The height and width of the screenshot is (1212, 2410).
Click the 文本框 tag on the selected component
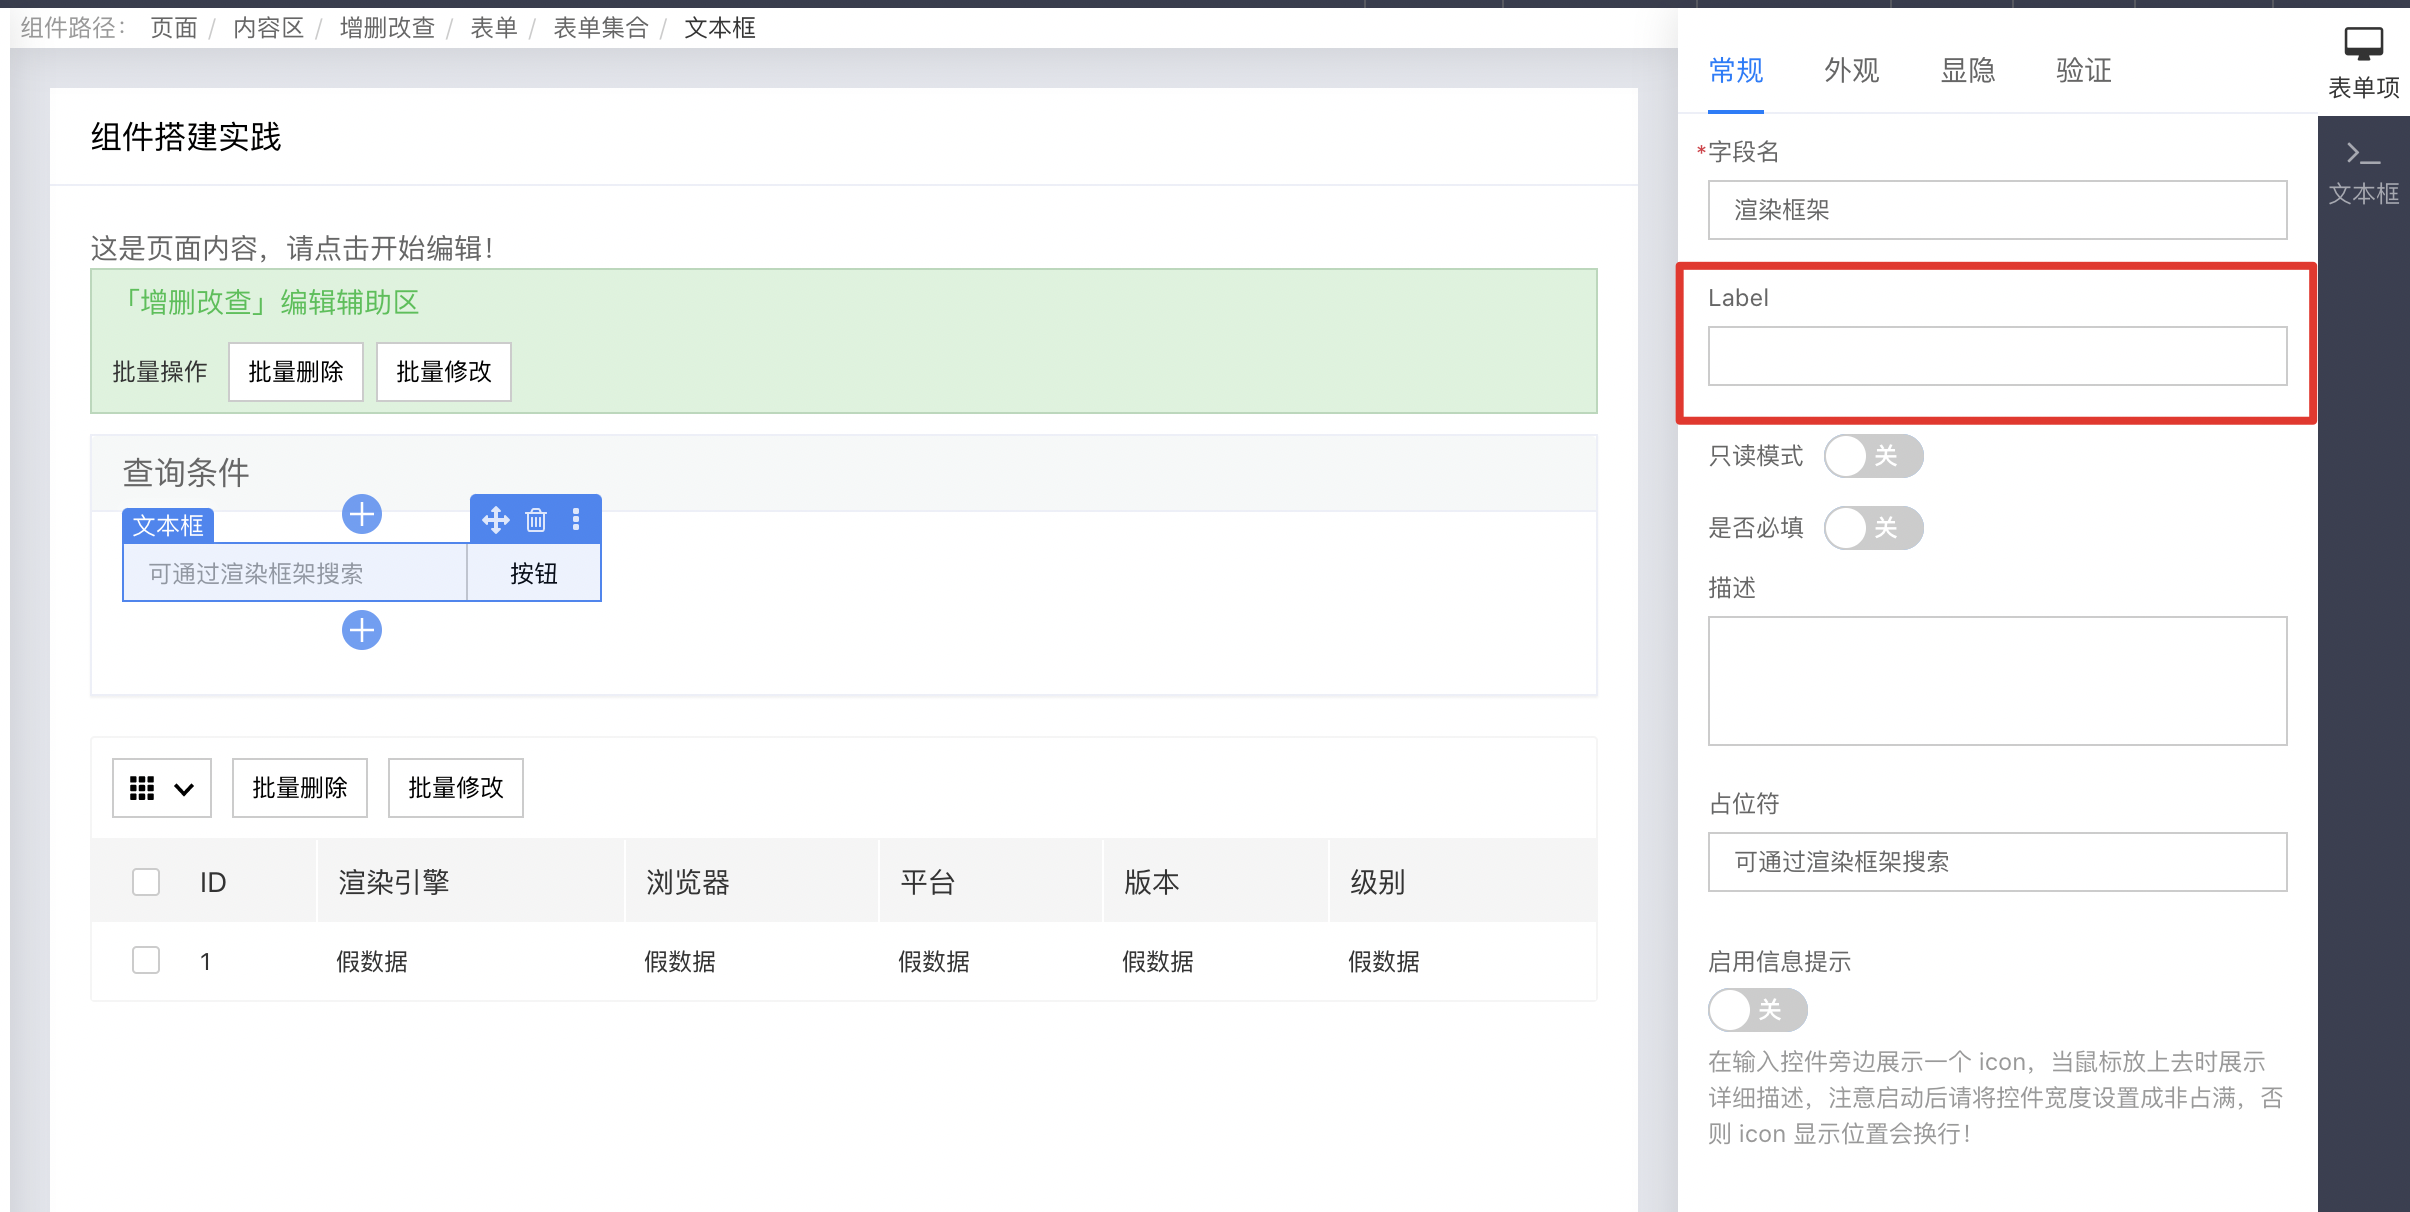(x=168, y=526)
